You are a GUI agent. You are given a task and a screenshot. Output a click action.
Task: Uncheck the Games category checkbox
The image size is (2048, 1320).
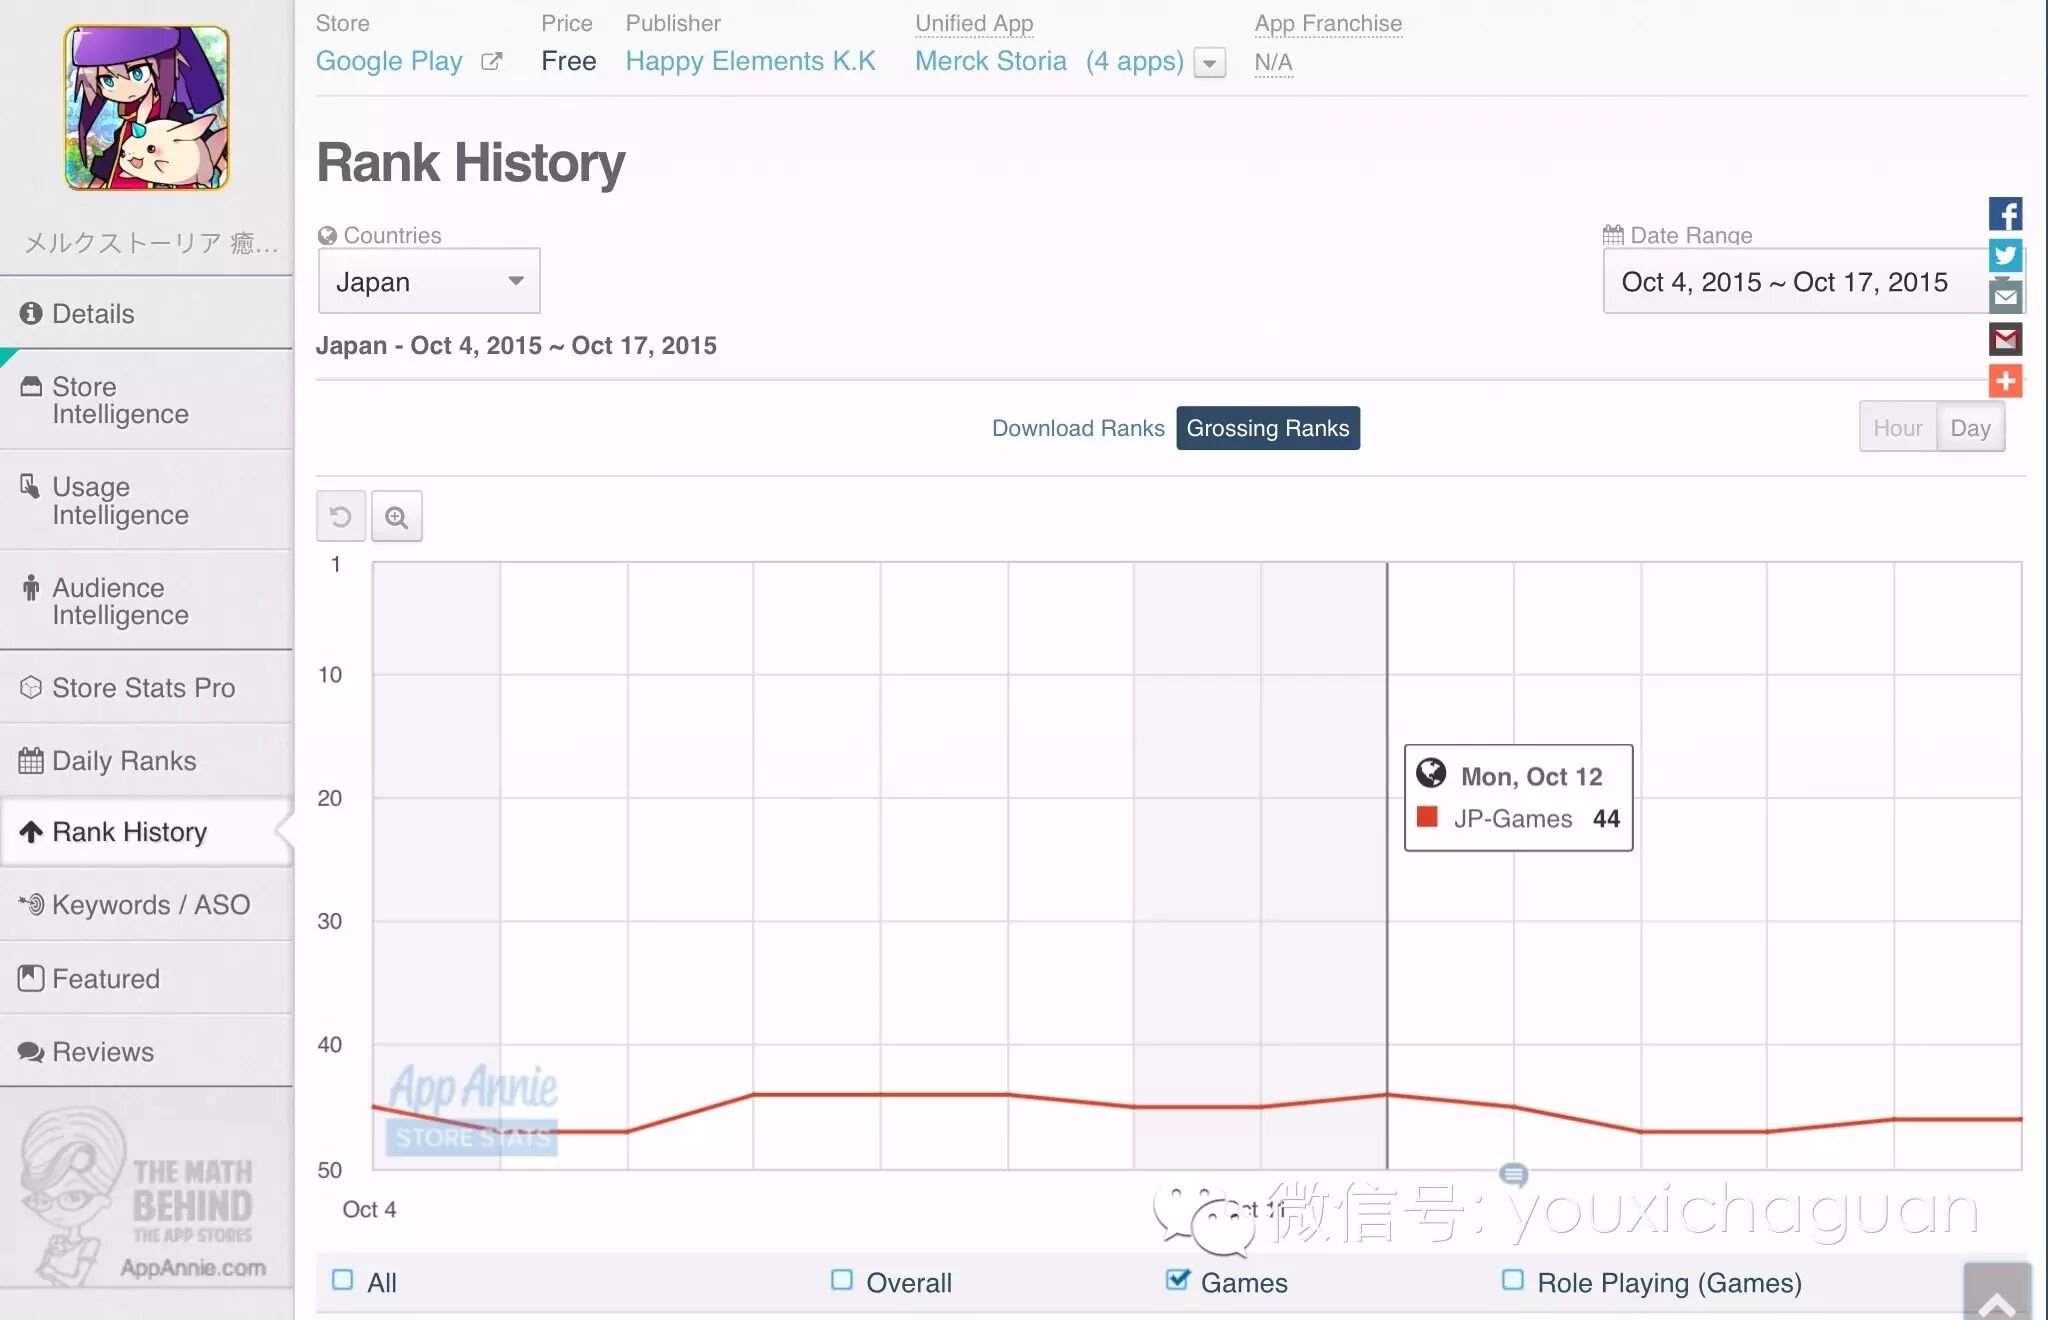1178,1280
